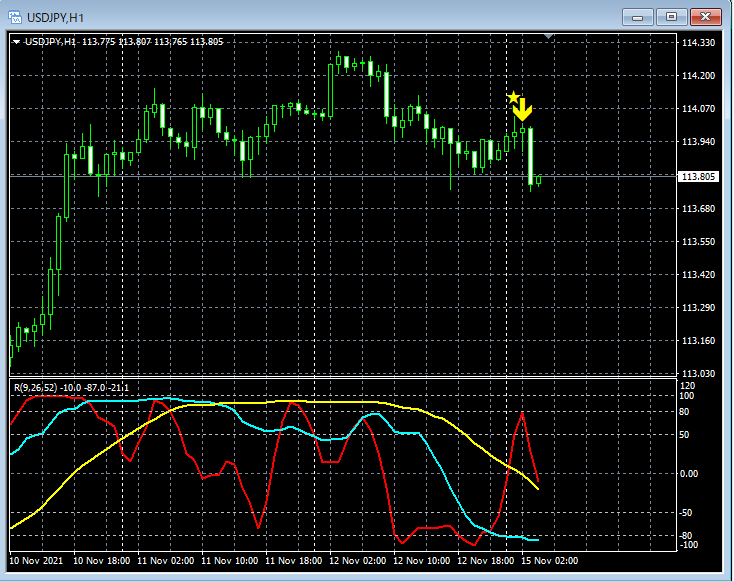This screenshot has width=734, height=581.
Task: Click the OHLC header 113.775 113.807 113.765 113.805
Action: [153, 42]
